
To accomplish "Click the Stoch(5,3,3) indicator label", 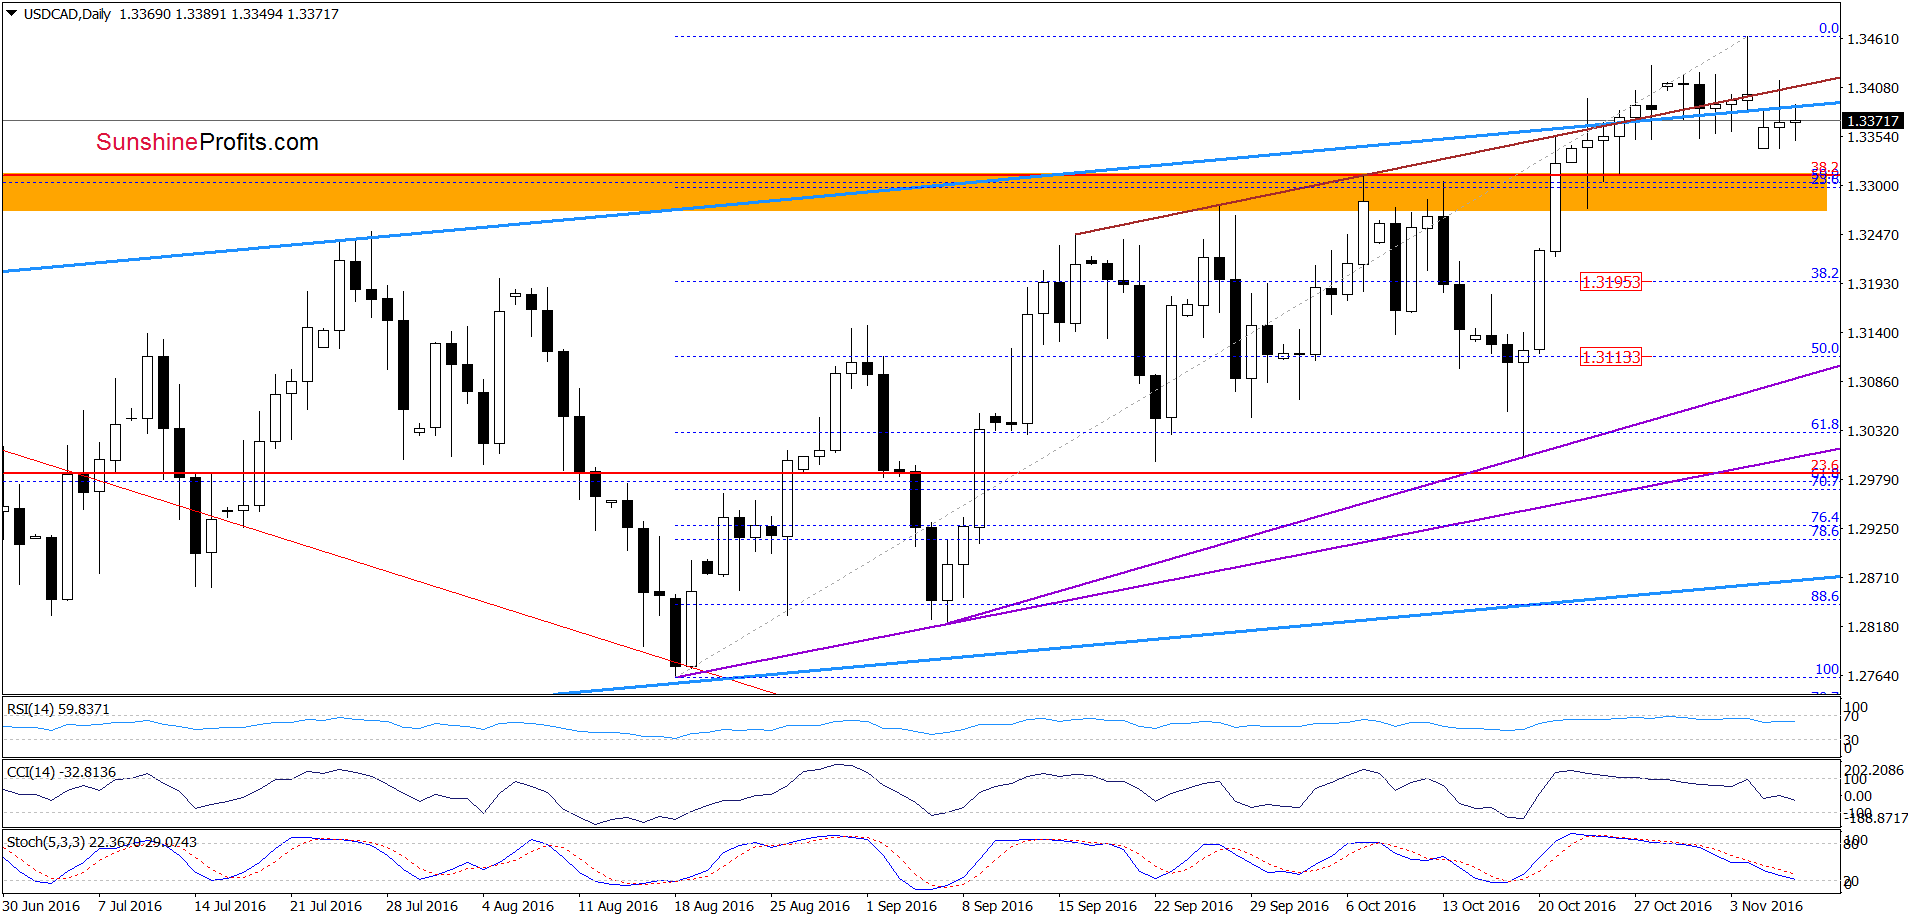I will [x=102, y=842].
